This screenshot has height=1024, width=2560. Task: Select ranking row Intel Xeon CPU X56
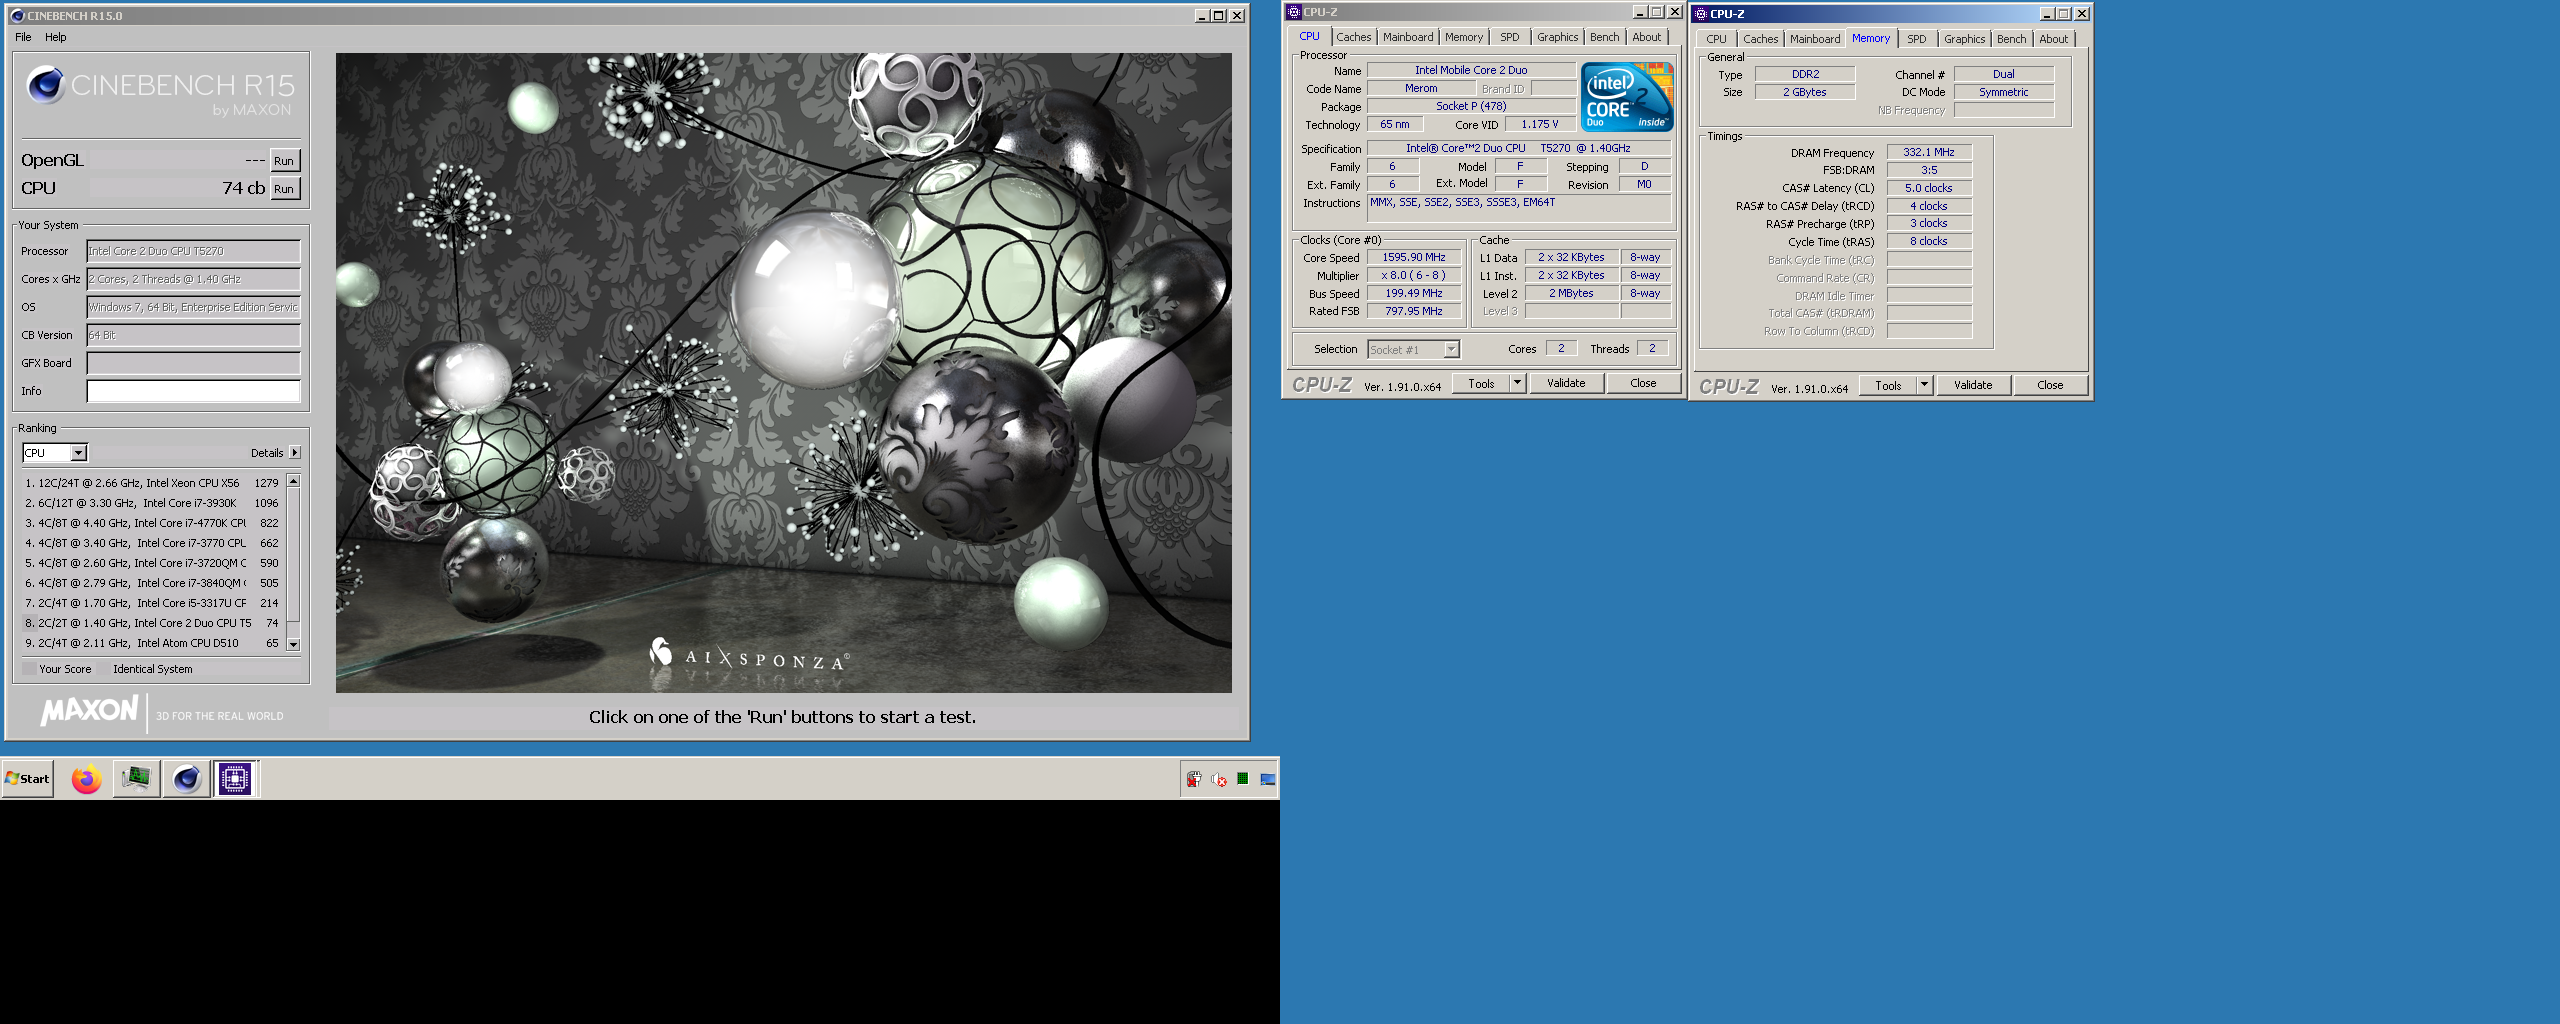(152, 483)
